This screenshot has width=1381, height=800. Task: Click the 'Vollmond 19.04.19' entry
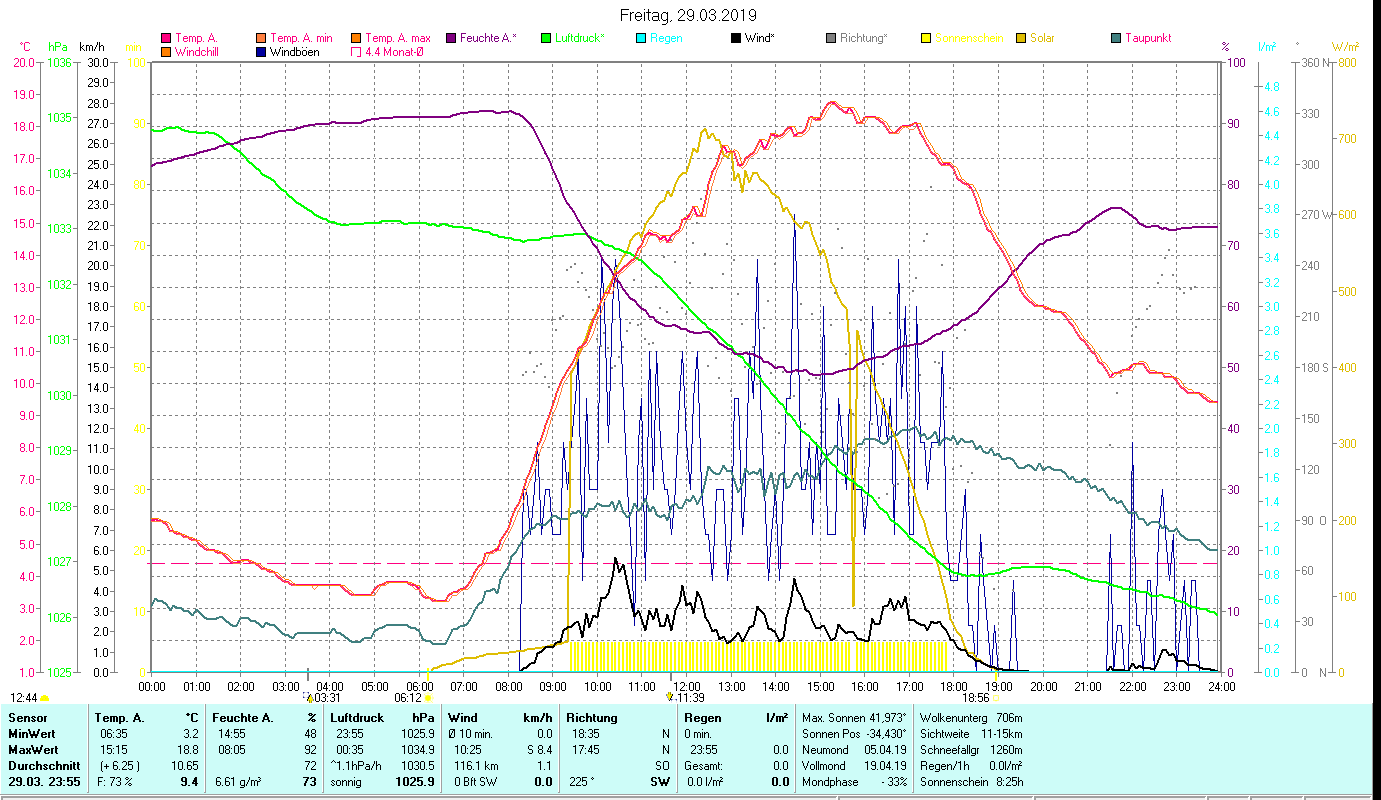pos(856,766)
